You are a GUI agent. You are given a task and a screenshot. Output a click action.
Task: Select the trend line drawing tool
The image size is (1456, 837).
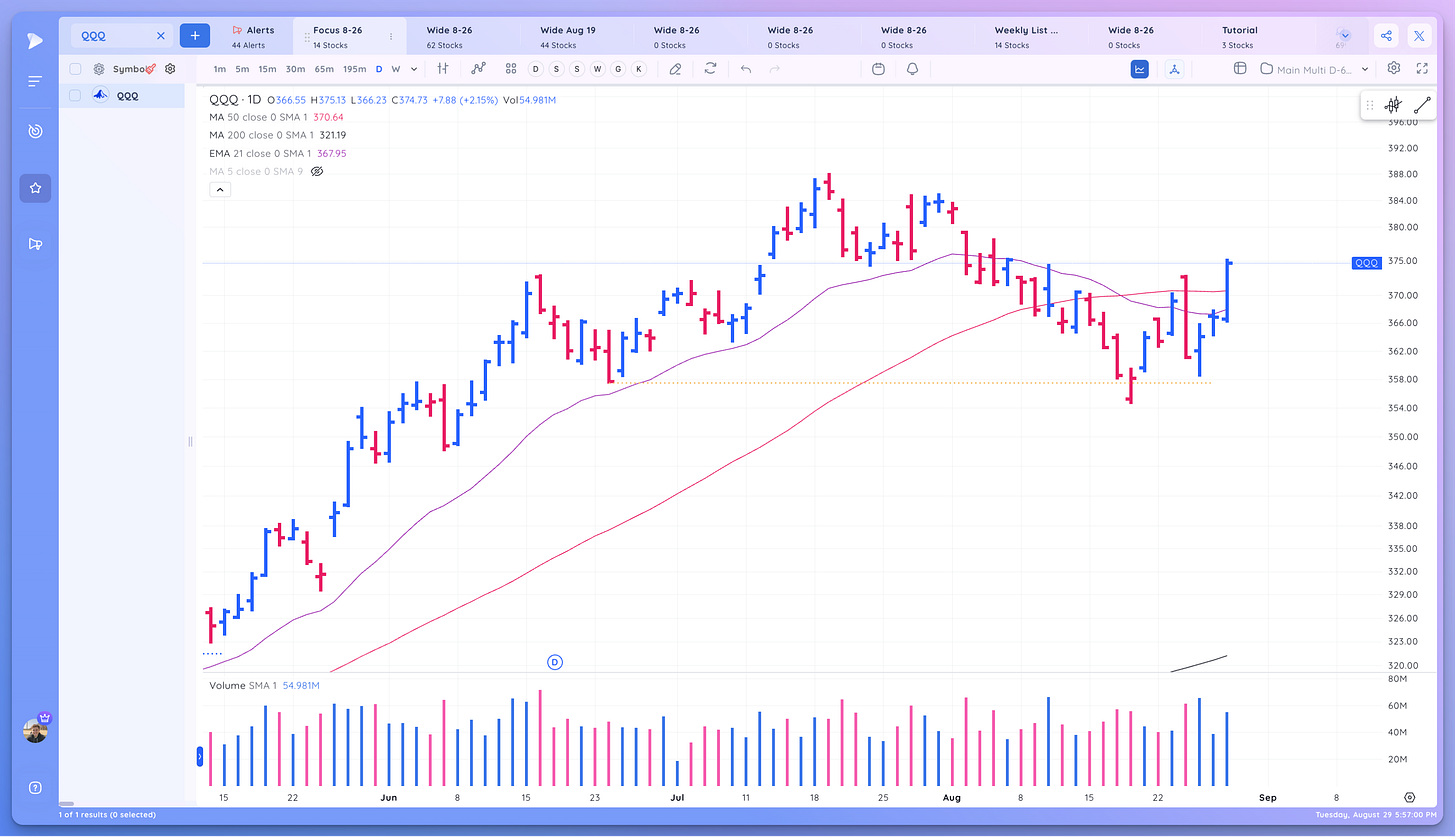tap(1422, 105)
